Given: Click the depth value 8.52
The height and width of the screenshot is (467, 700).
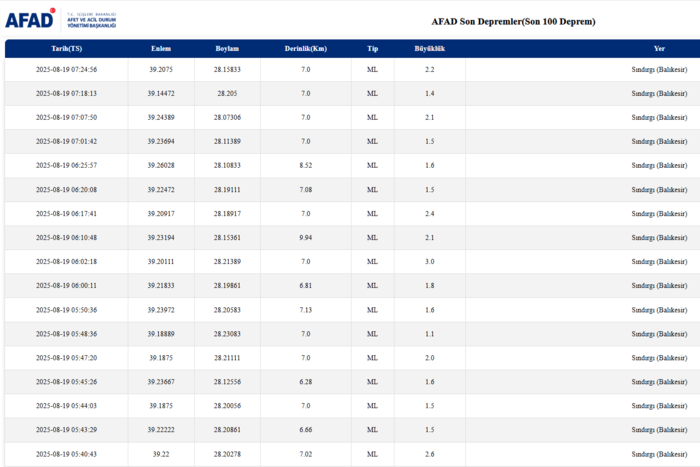Looking at the screenshot, I should pos(305,166).
